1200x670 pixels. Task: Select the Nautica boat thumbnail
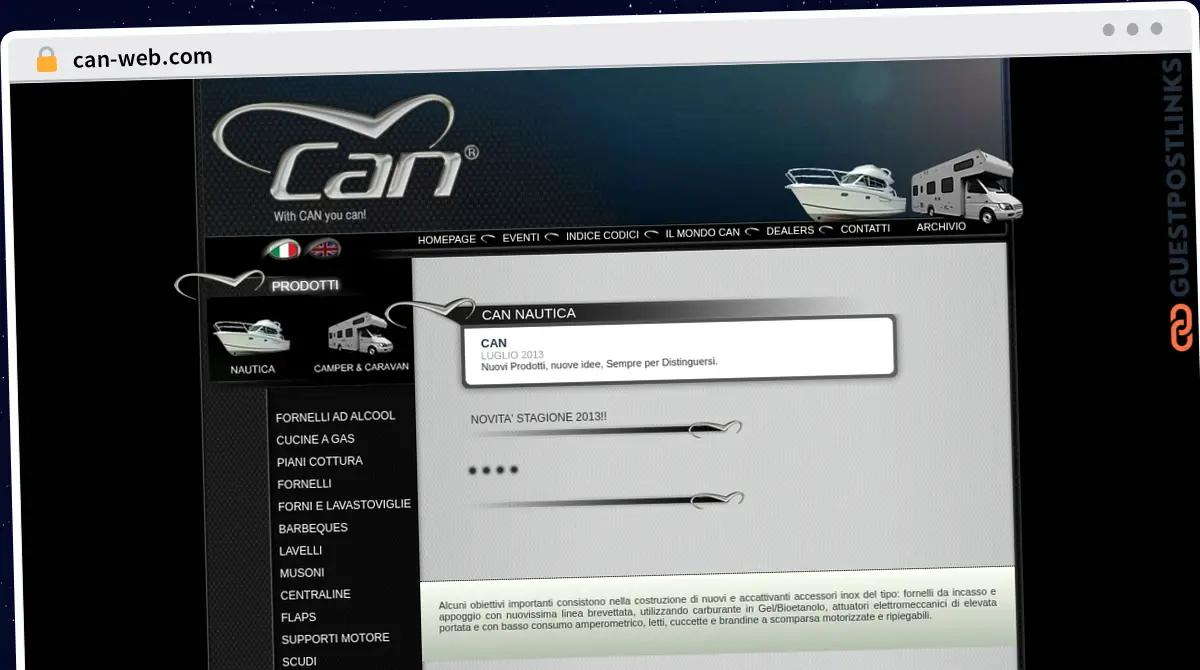click(x=252, y=336)
